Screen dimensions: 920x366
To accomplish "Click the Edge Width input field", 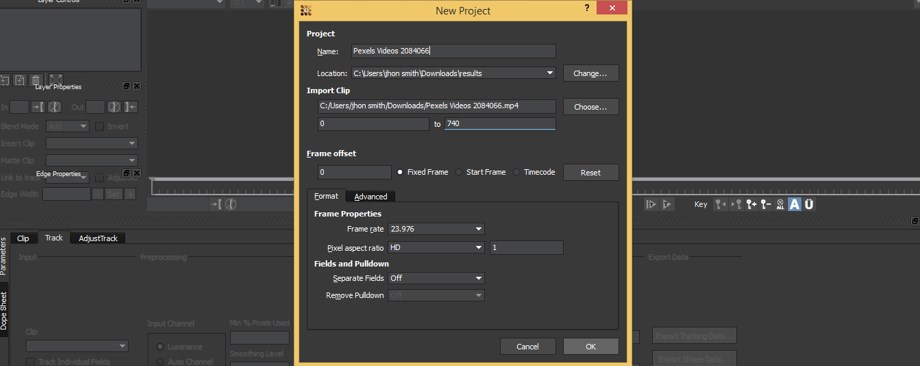I will click(66, 194).
